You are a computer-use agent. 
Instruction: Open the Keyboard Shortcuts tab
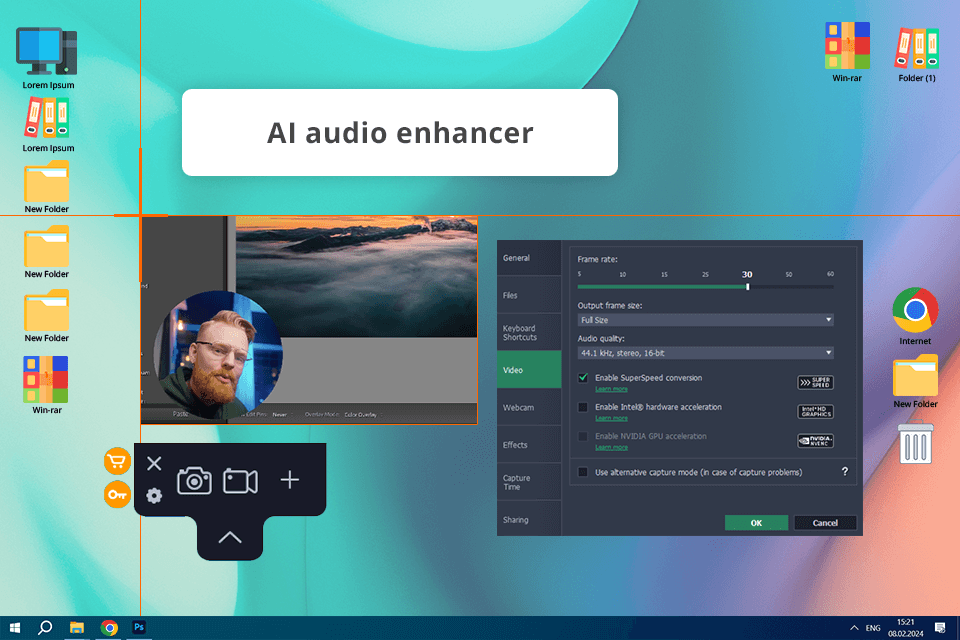click(x=529, y=333)
